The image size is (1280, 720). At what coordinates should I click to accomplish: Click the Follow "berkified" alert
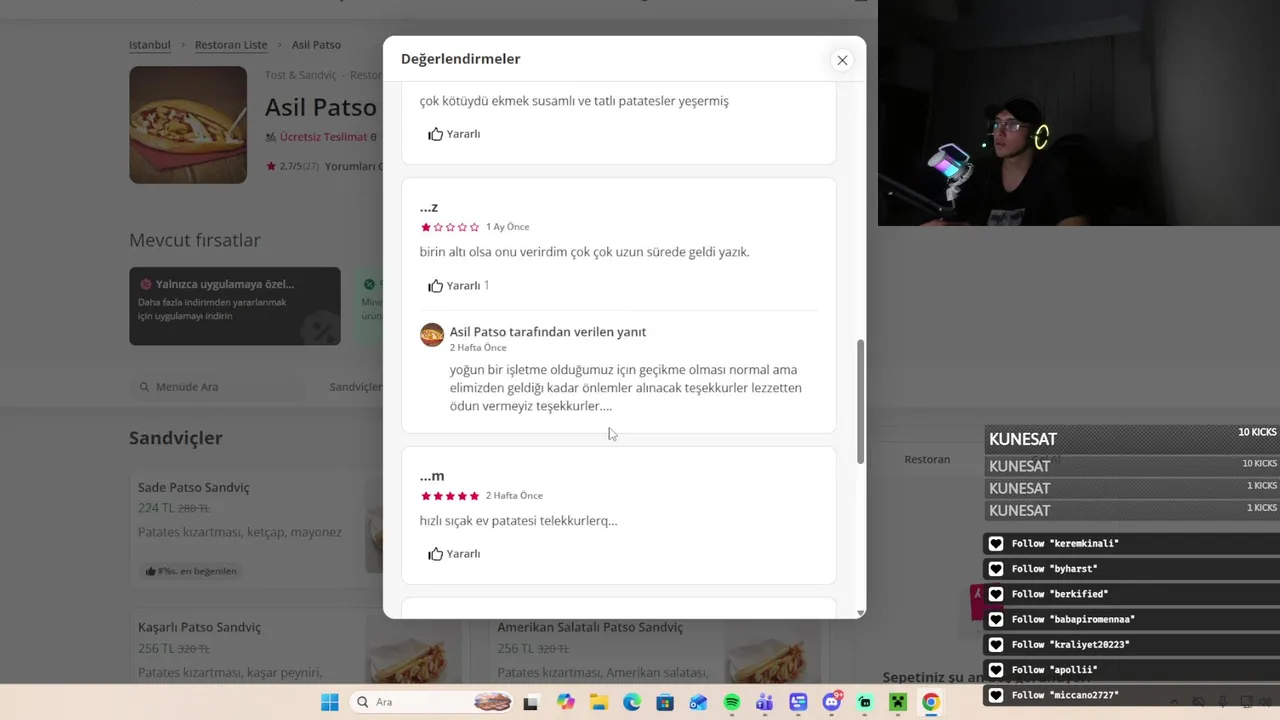[1132, 594]
